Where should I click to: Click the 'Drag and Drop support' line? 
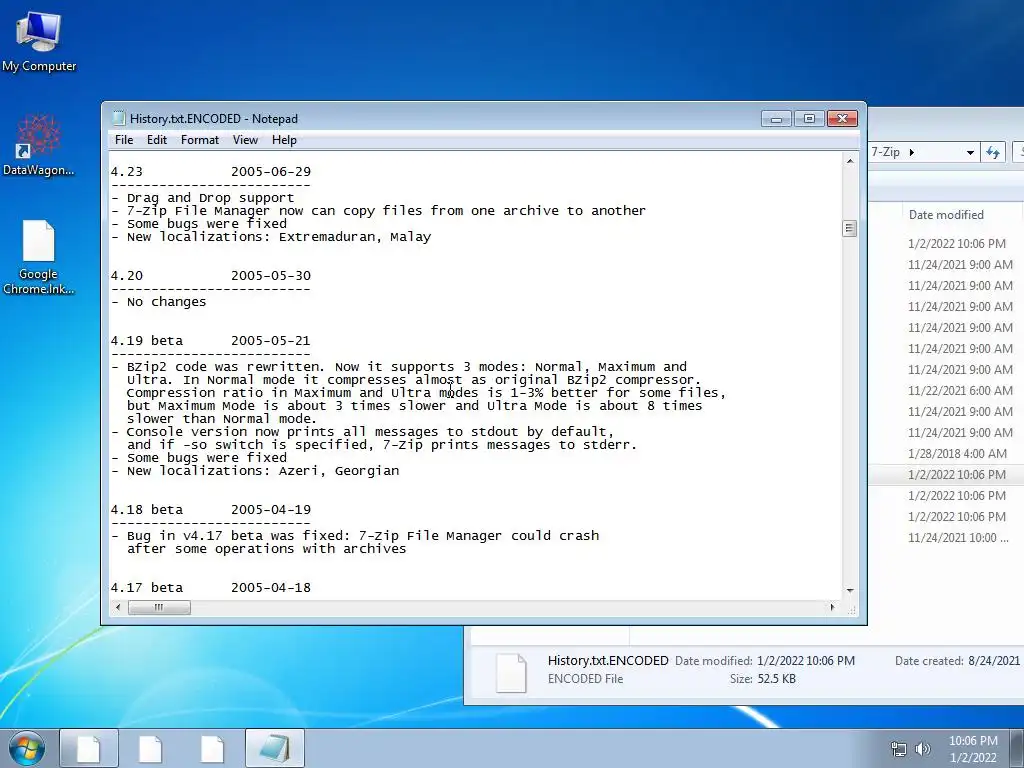tap(202, 198)
